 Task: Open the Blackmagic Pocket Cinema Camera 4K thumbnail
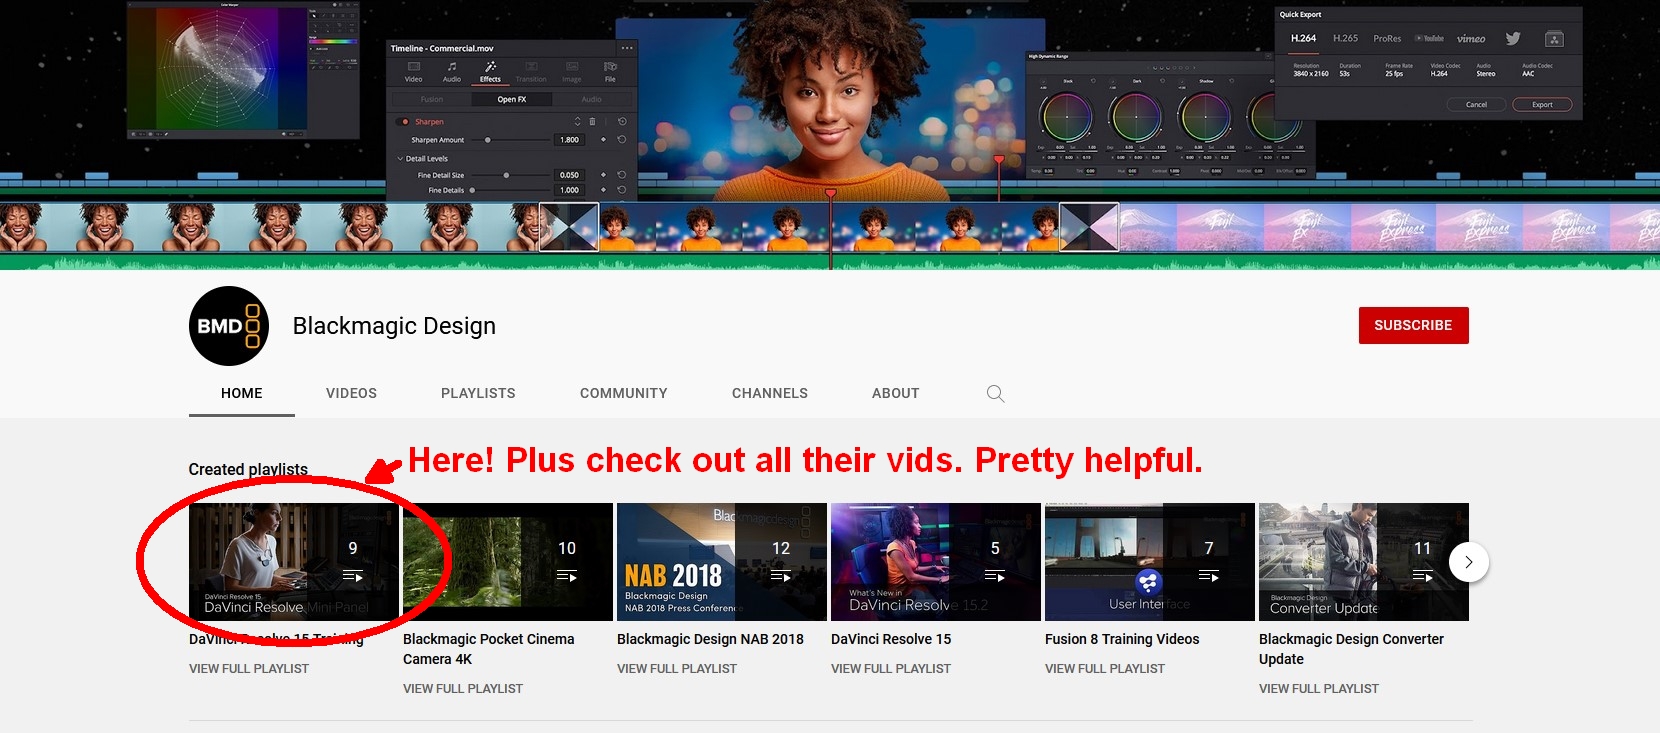tap(507, 562)
